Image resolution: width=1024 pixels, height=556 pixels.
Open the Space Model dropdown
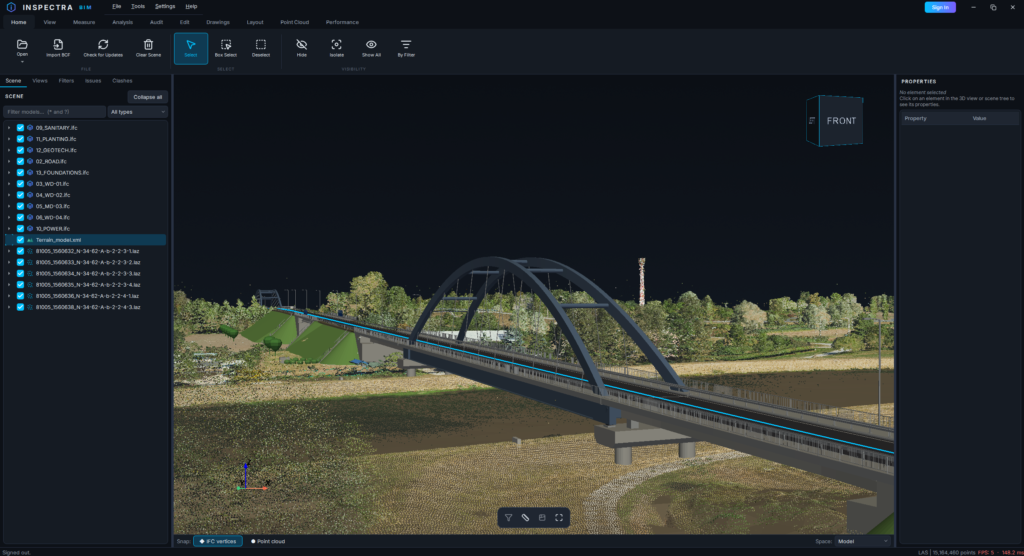click(x=863, y=541)
